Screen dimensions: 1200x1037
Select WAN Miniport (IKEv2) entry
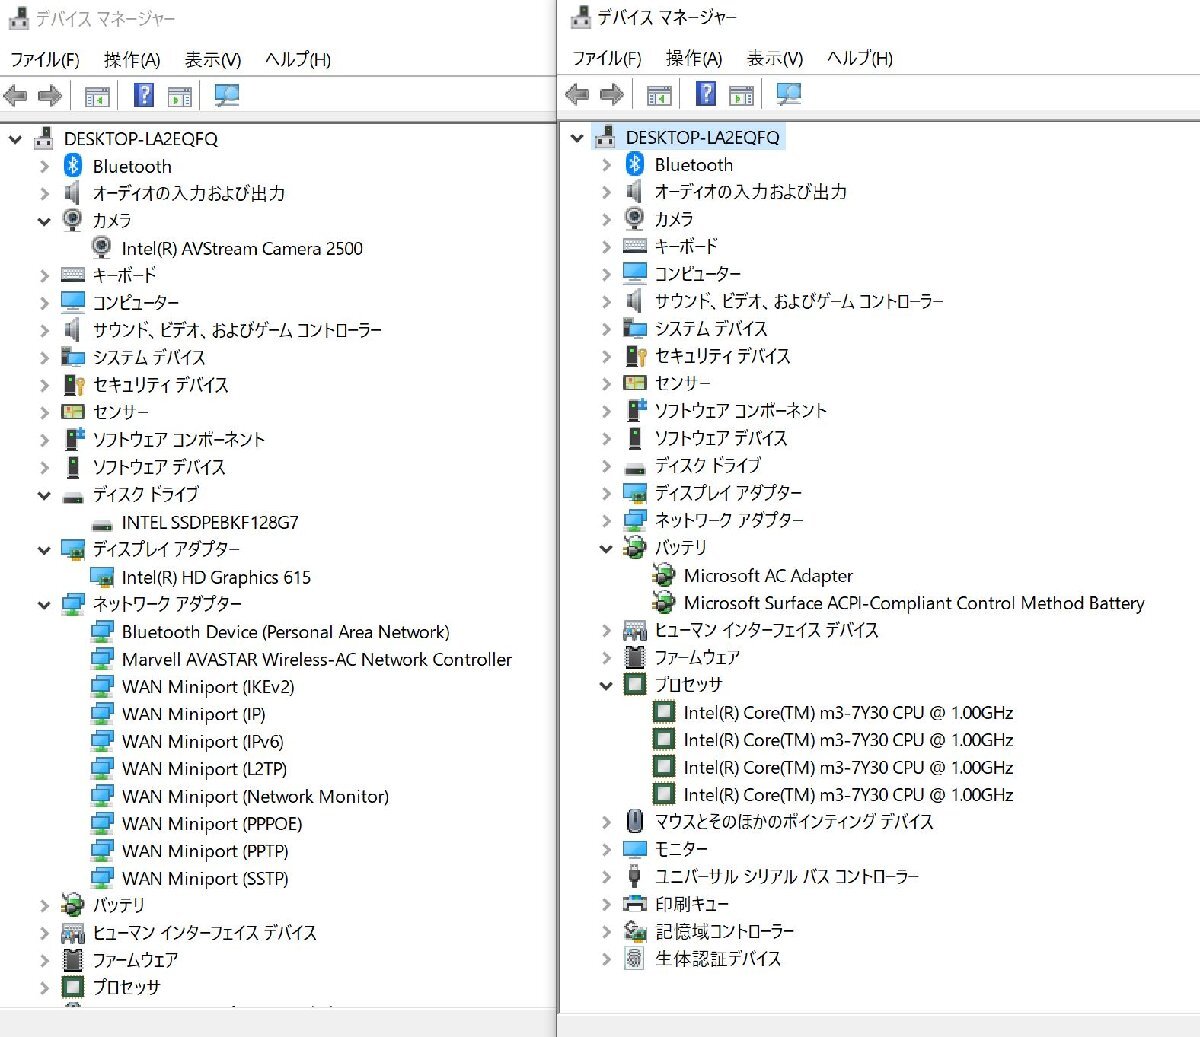pos(208,687)
